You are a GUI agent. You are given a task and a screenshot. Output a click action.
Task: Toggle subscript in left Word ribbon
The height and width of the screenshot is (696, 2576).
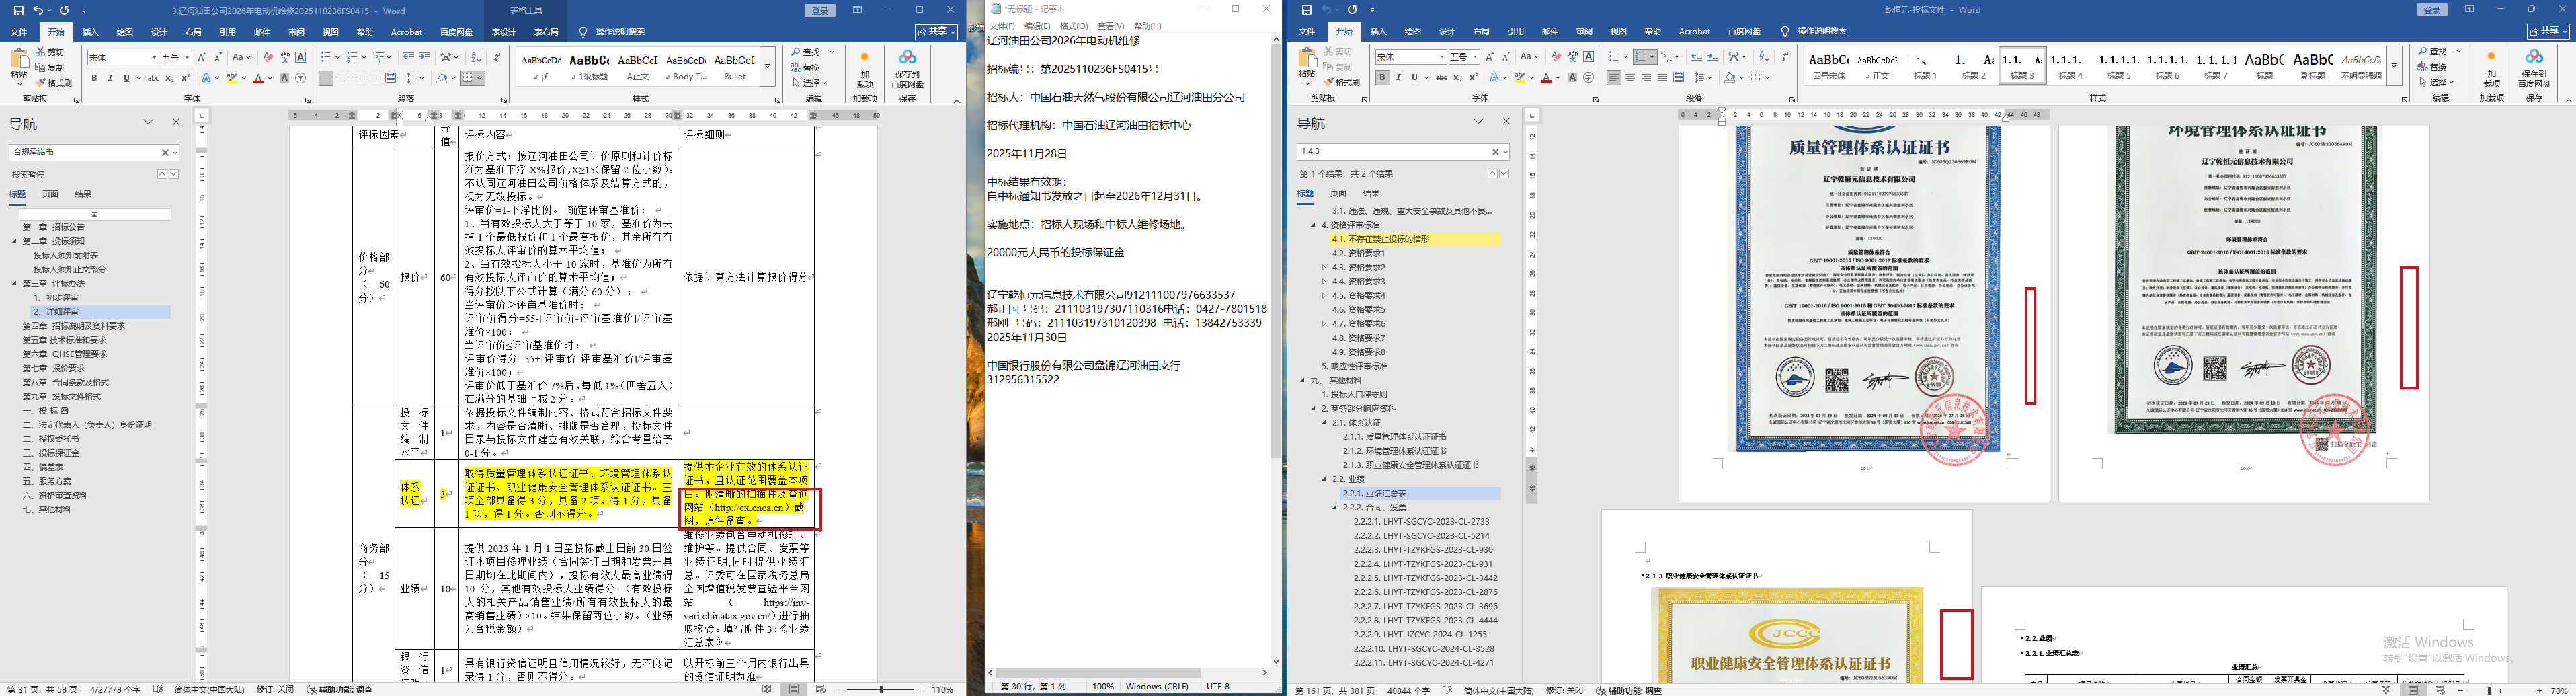coord(169,78)
